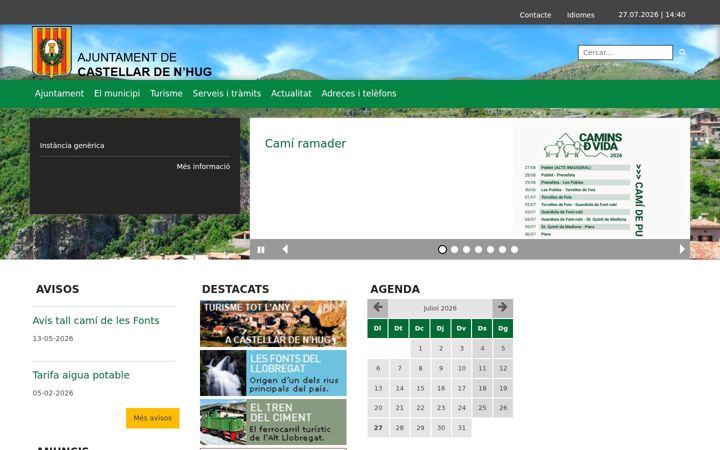Show previous month in agenda calendar

pos(378,308)
